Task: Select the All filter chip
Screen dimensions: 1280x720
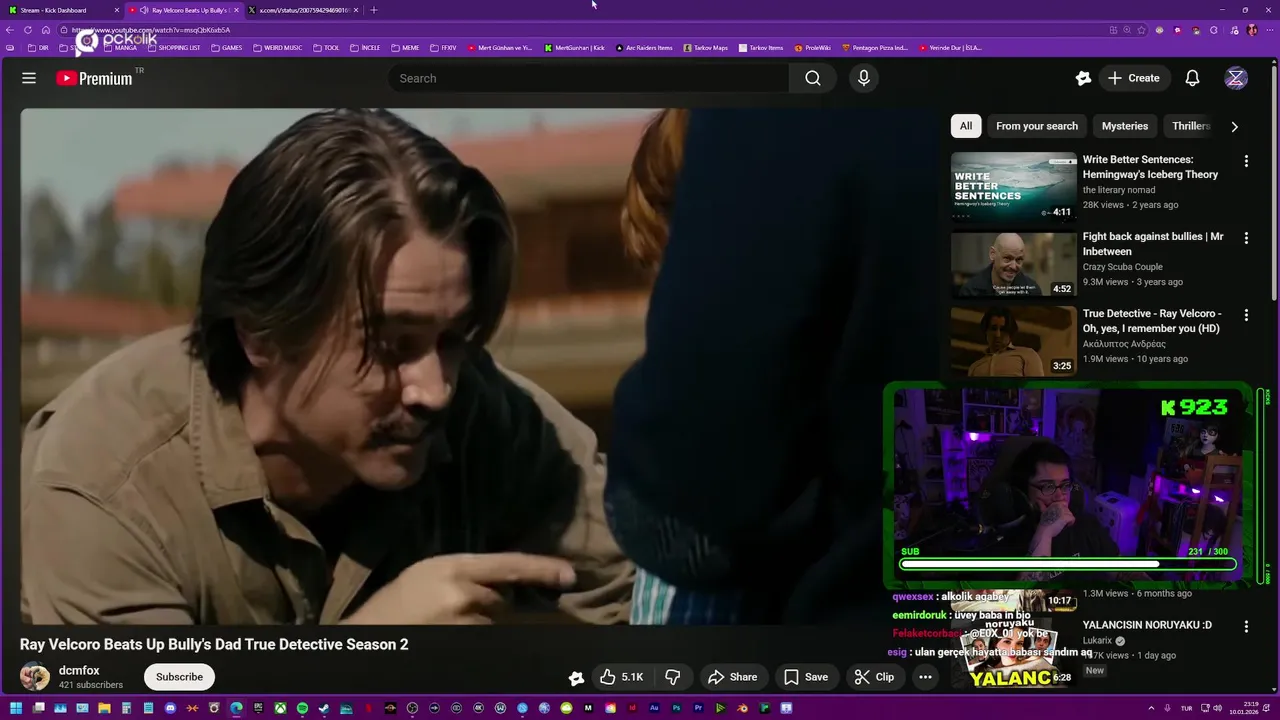Action: click(966, 126)
